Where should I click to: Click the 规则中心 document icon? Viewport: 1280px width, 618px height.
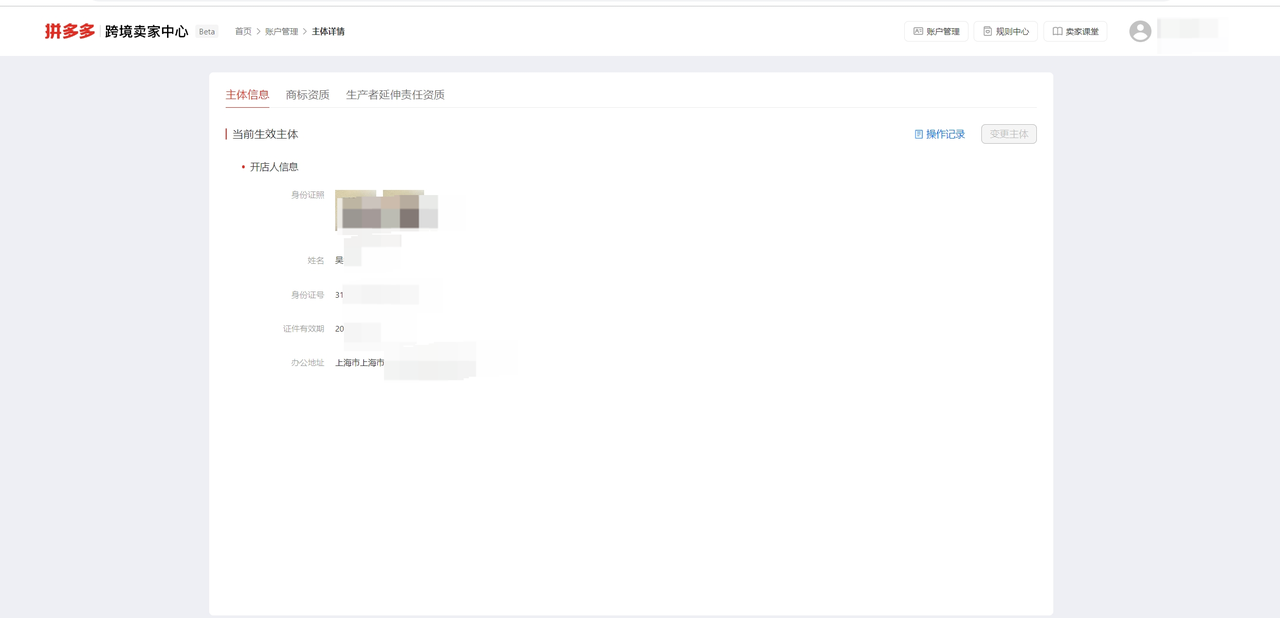[x=987, y=32]
